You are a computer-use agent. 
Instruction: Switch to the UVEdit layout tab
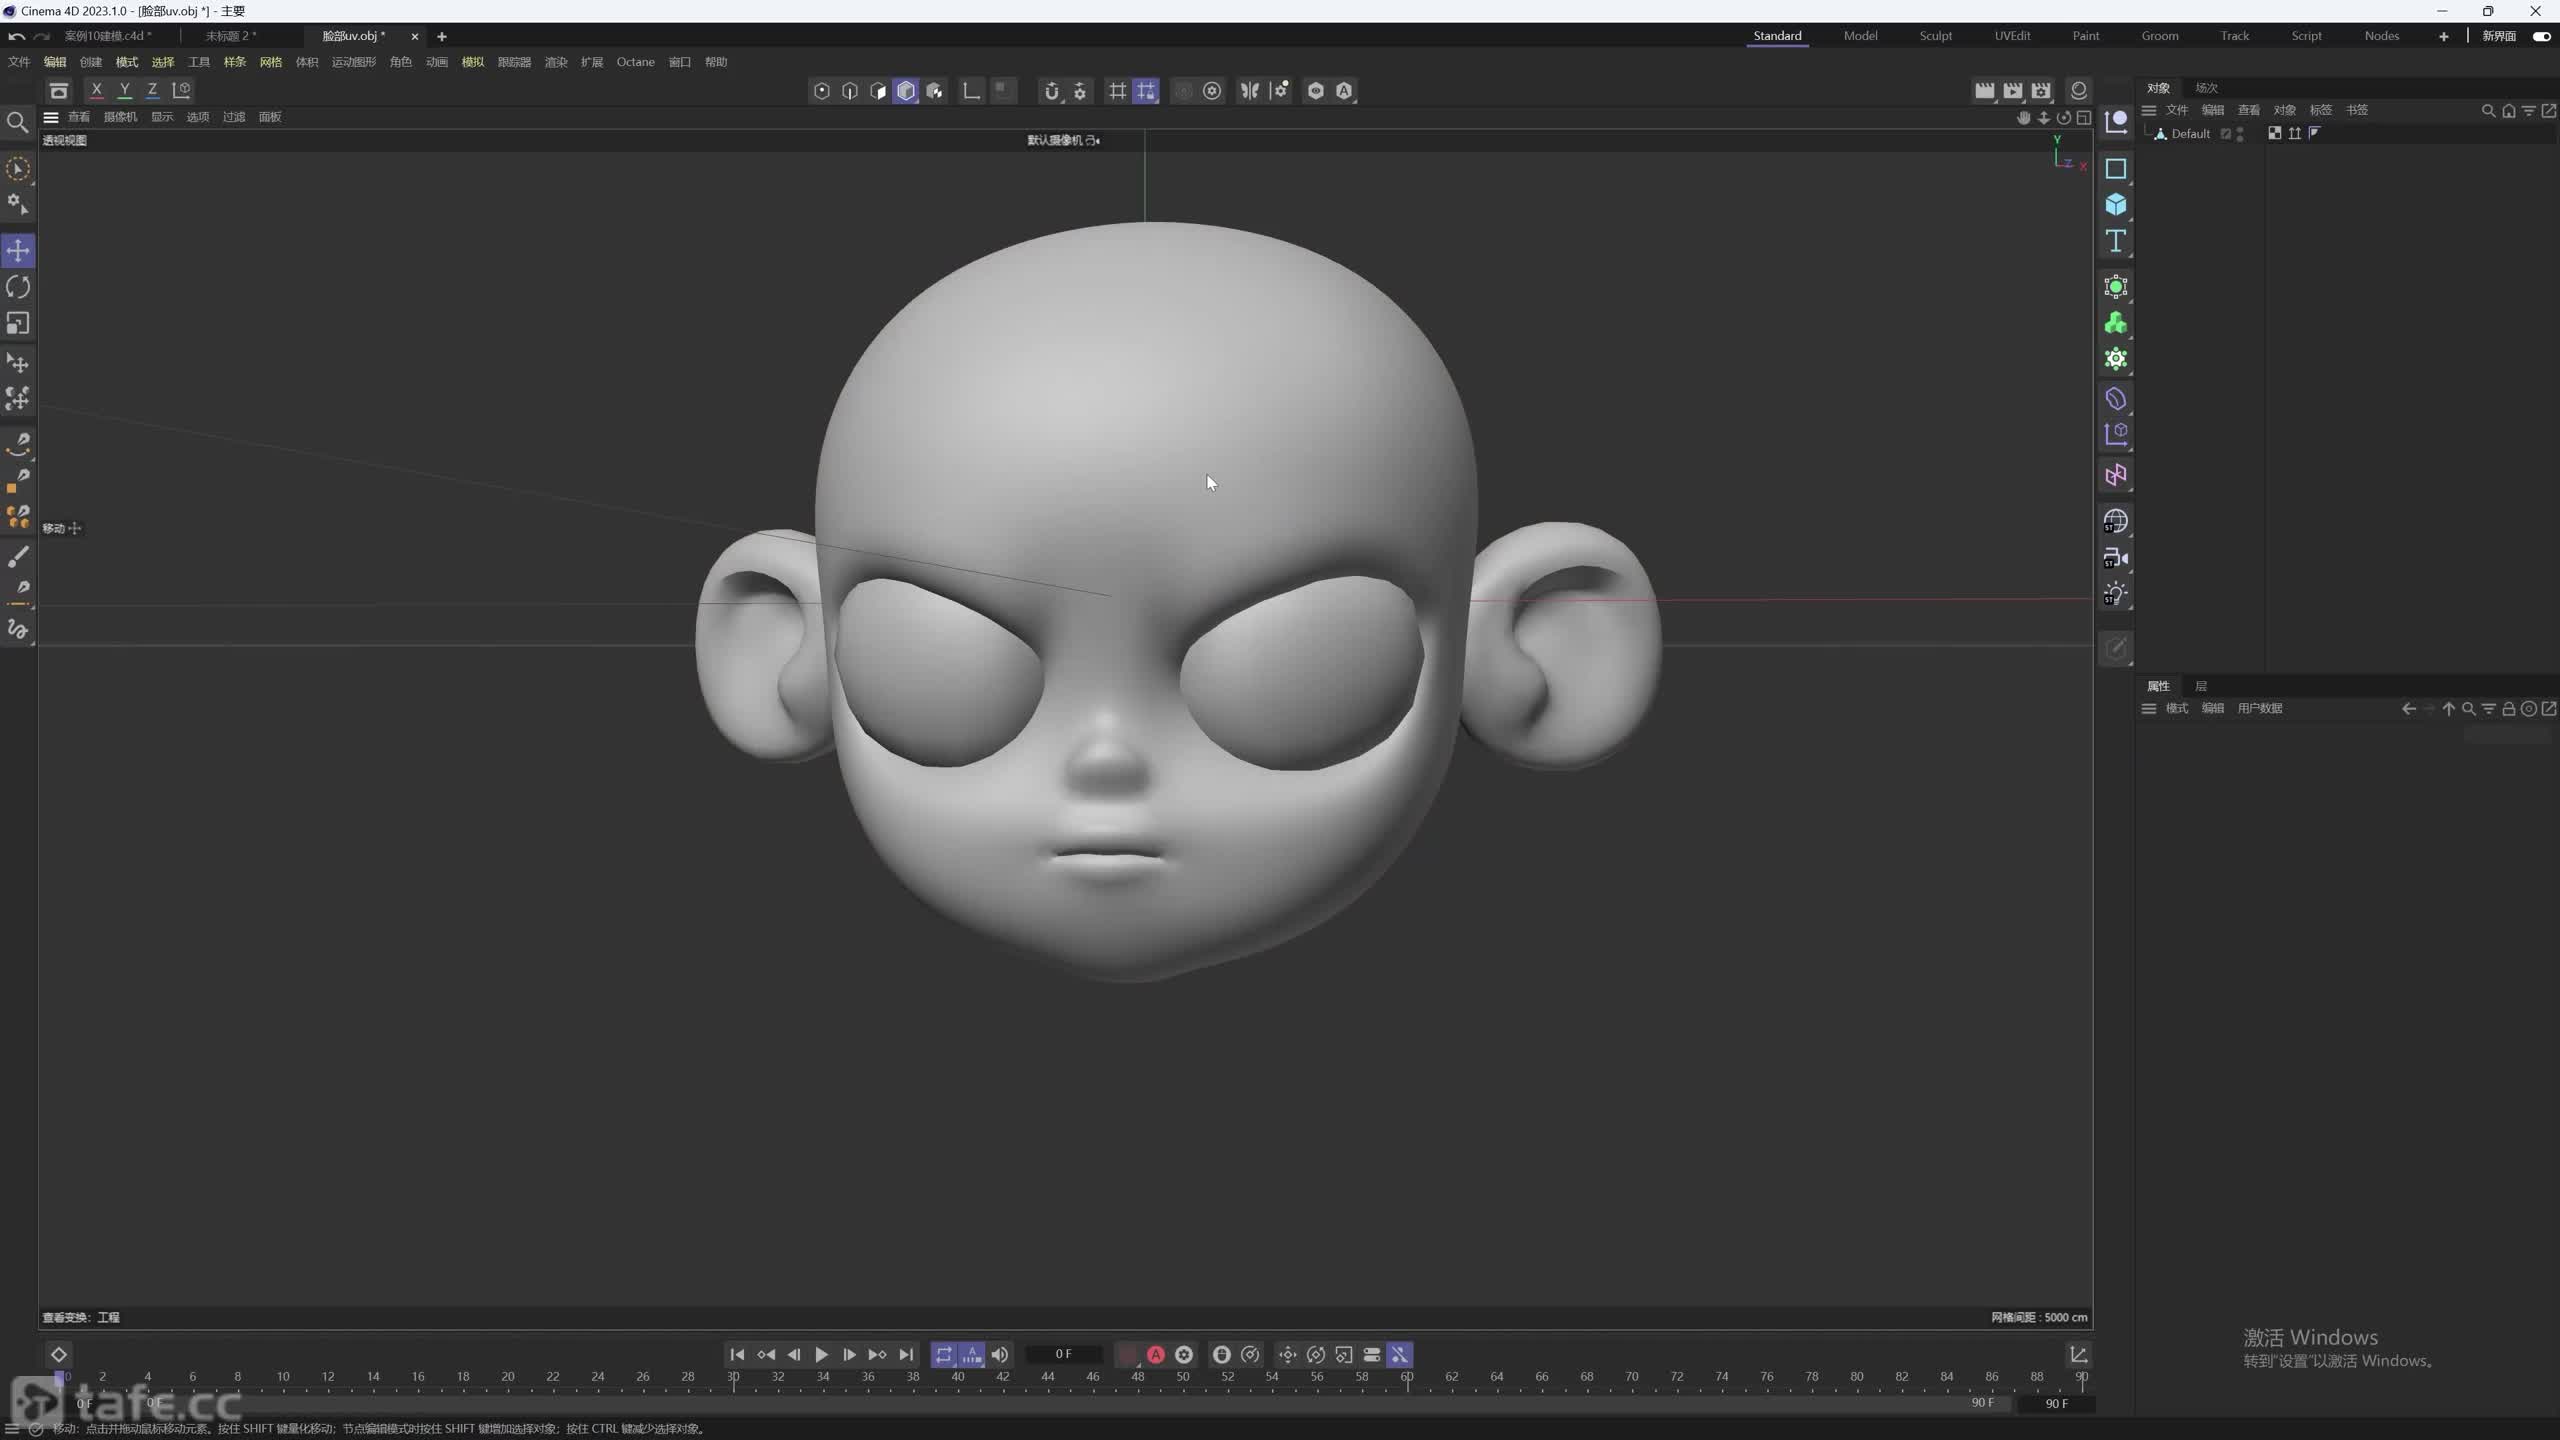point(2012,36)
